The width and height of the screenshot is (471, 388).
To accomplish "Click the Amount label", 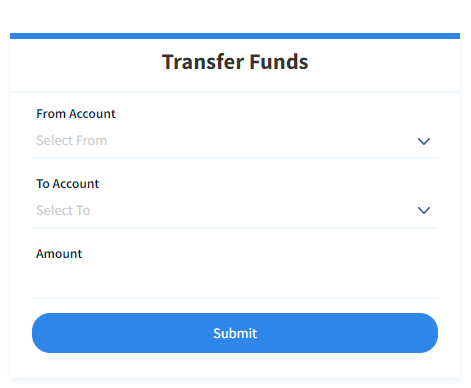I will point(59,254).
